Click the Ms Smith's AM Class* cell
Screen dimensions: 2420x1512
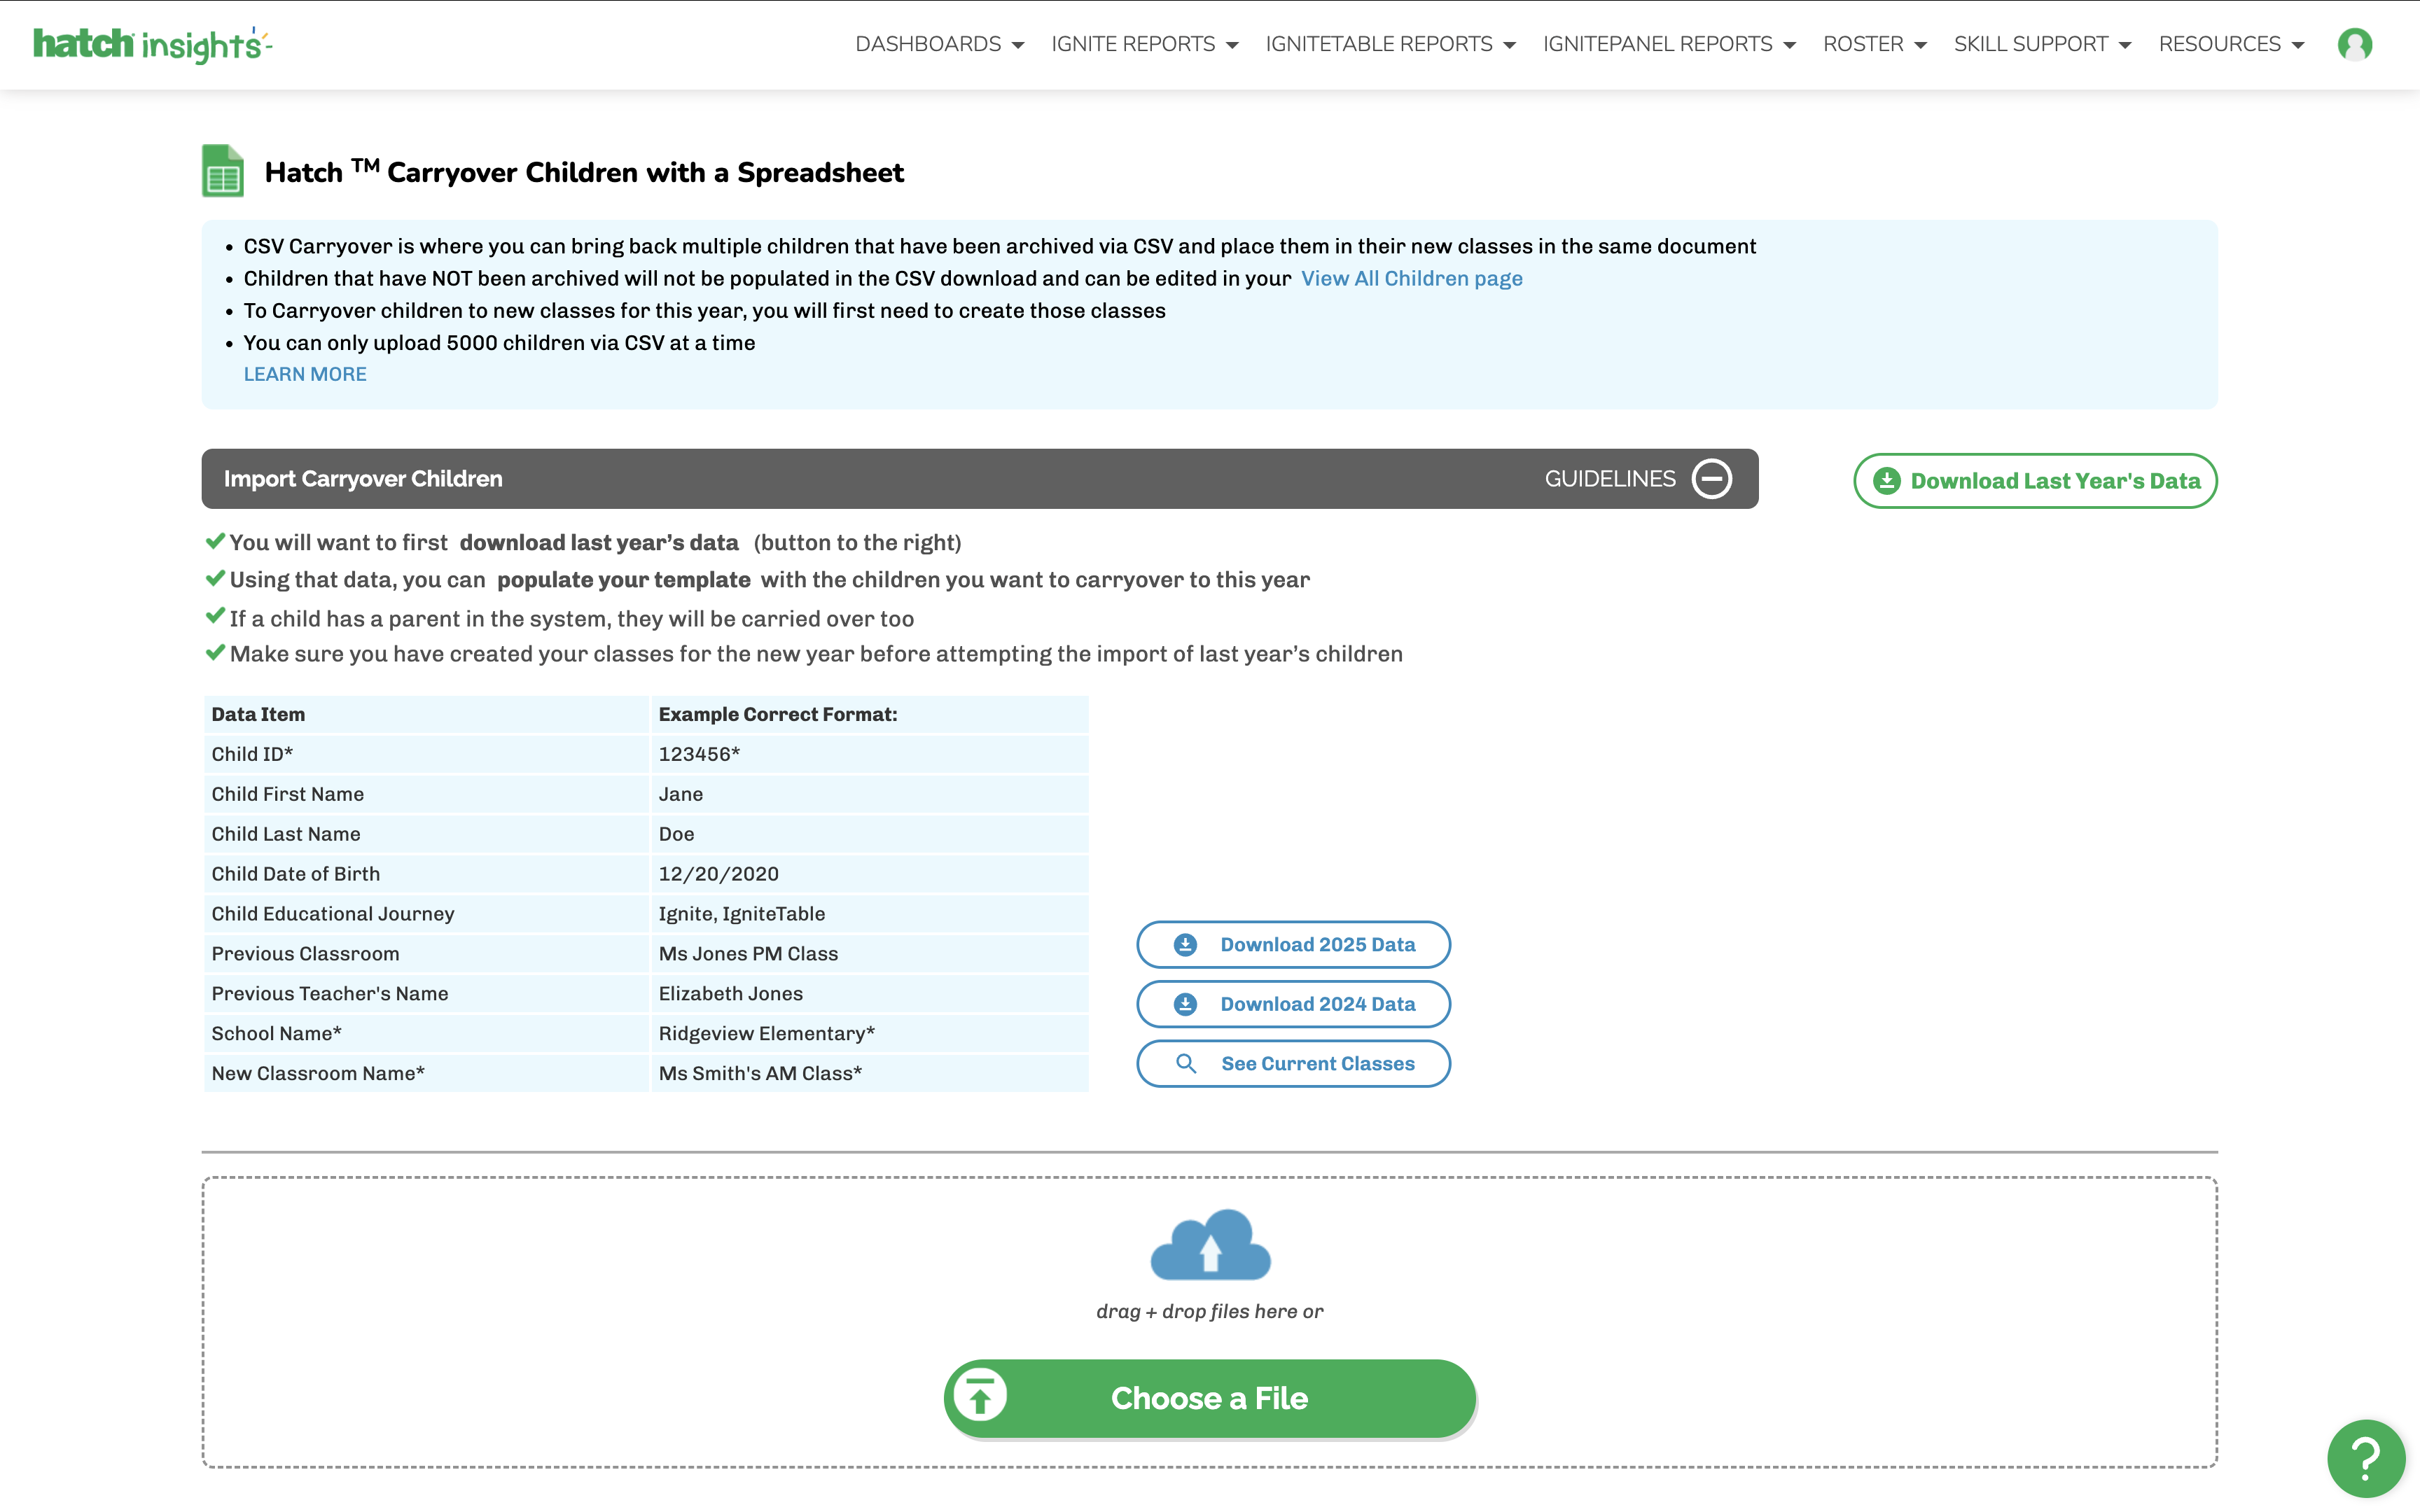[x=869, y=1073]
